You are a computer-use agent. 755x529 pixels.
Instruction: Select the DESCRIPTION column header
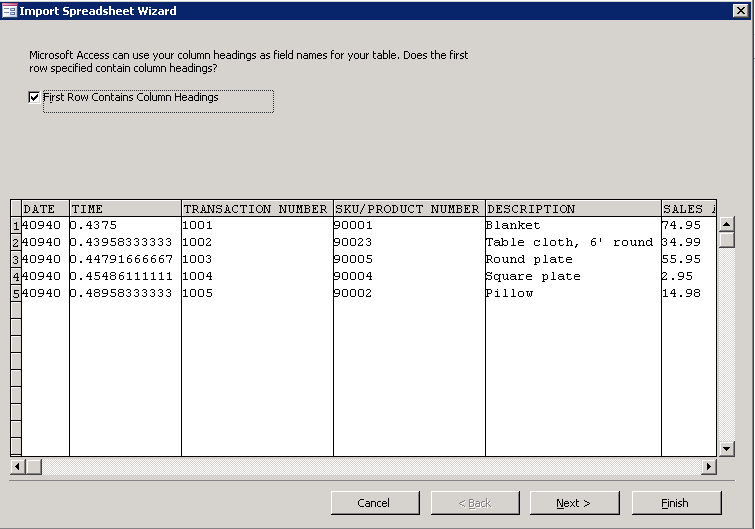tap(573, 209)
